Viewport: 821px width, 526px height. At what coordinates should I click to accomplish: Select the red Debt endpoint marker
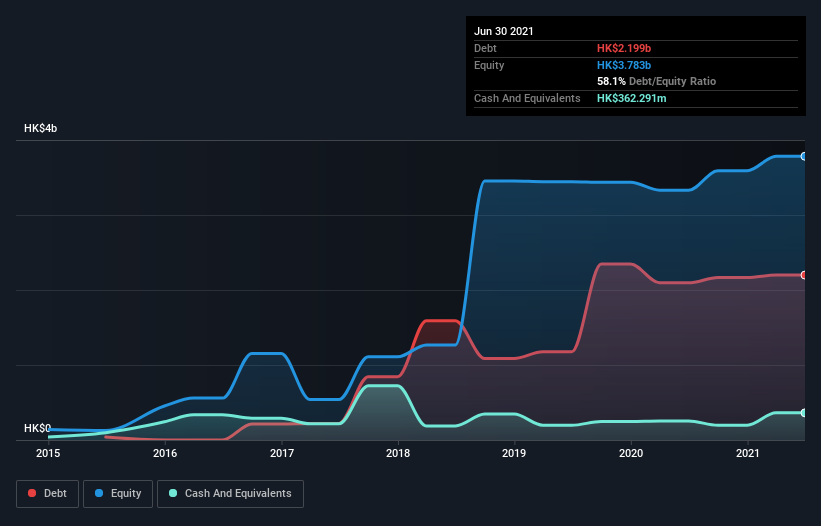click(804, 275)
